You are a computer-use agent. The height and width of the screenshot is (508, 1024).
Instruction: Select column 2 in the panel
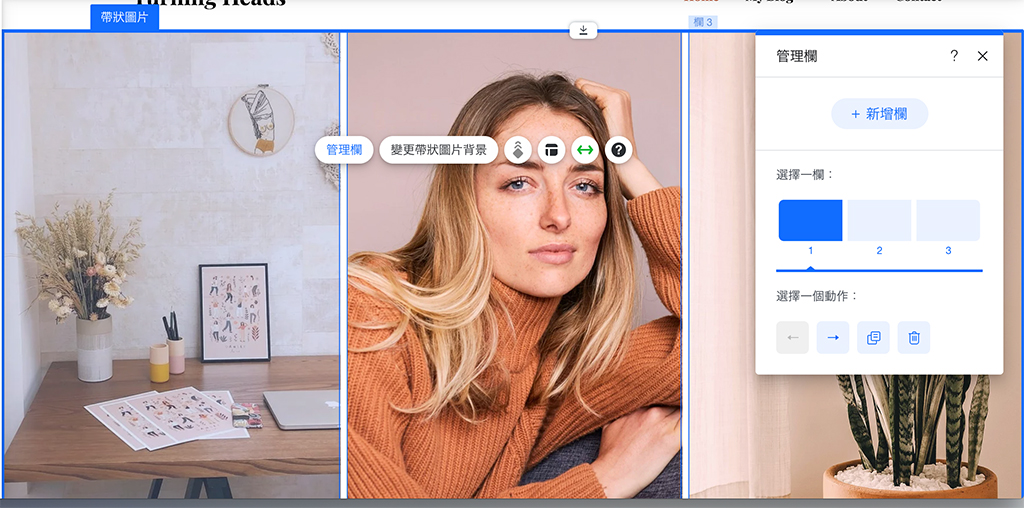[x=879, y=221]
